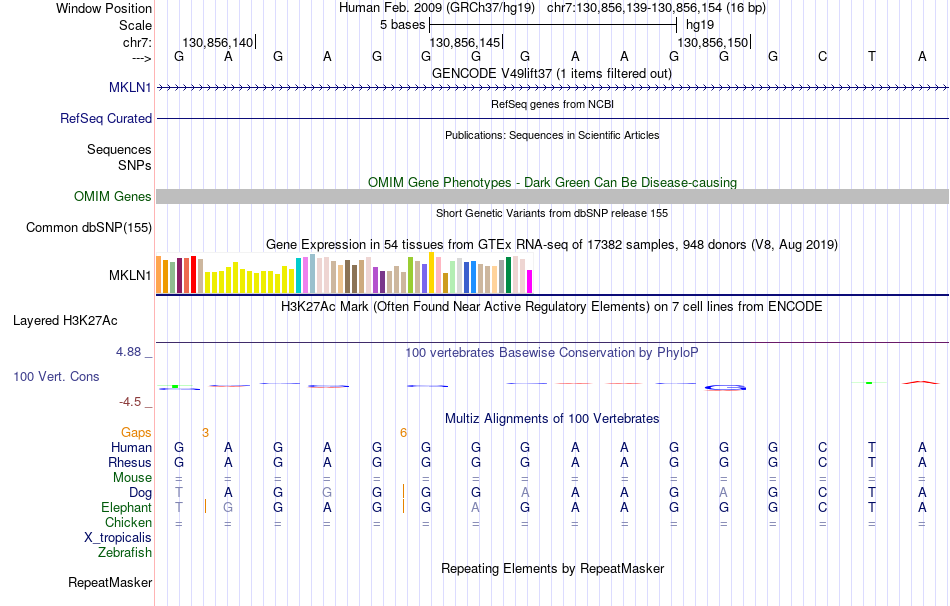This screenshot has width=950, height=606.
Task: Click the hg19 label beside the scale bar
Action: 700,25
